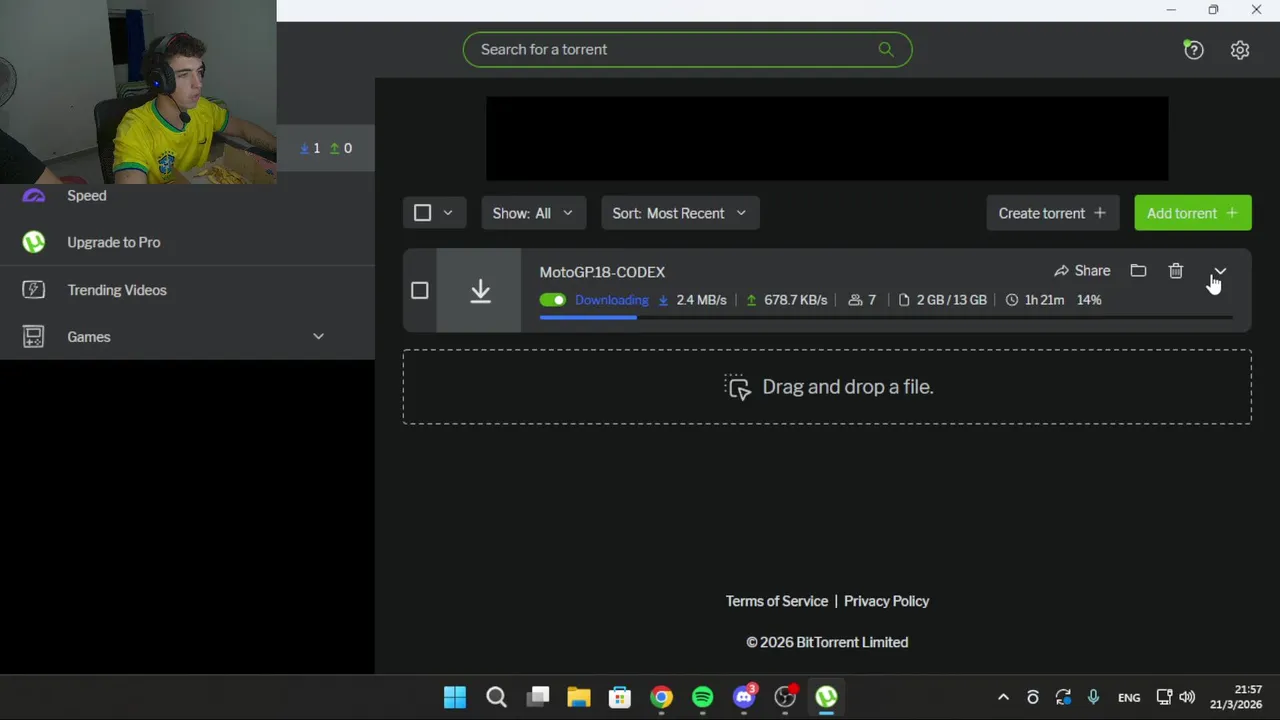
Task: Expand MotoGP.18-CODEX details chevron
Action: pyautogui.click(x=1220, y=271)
